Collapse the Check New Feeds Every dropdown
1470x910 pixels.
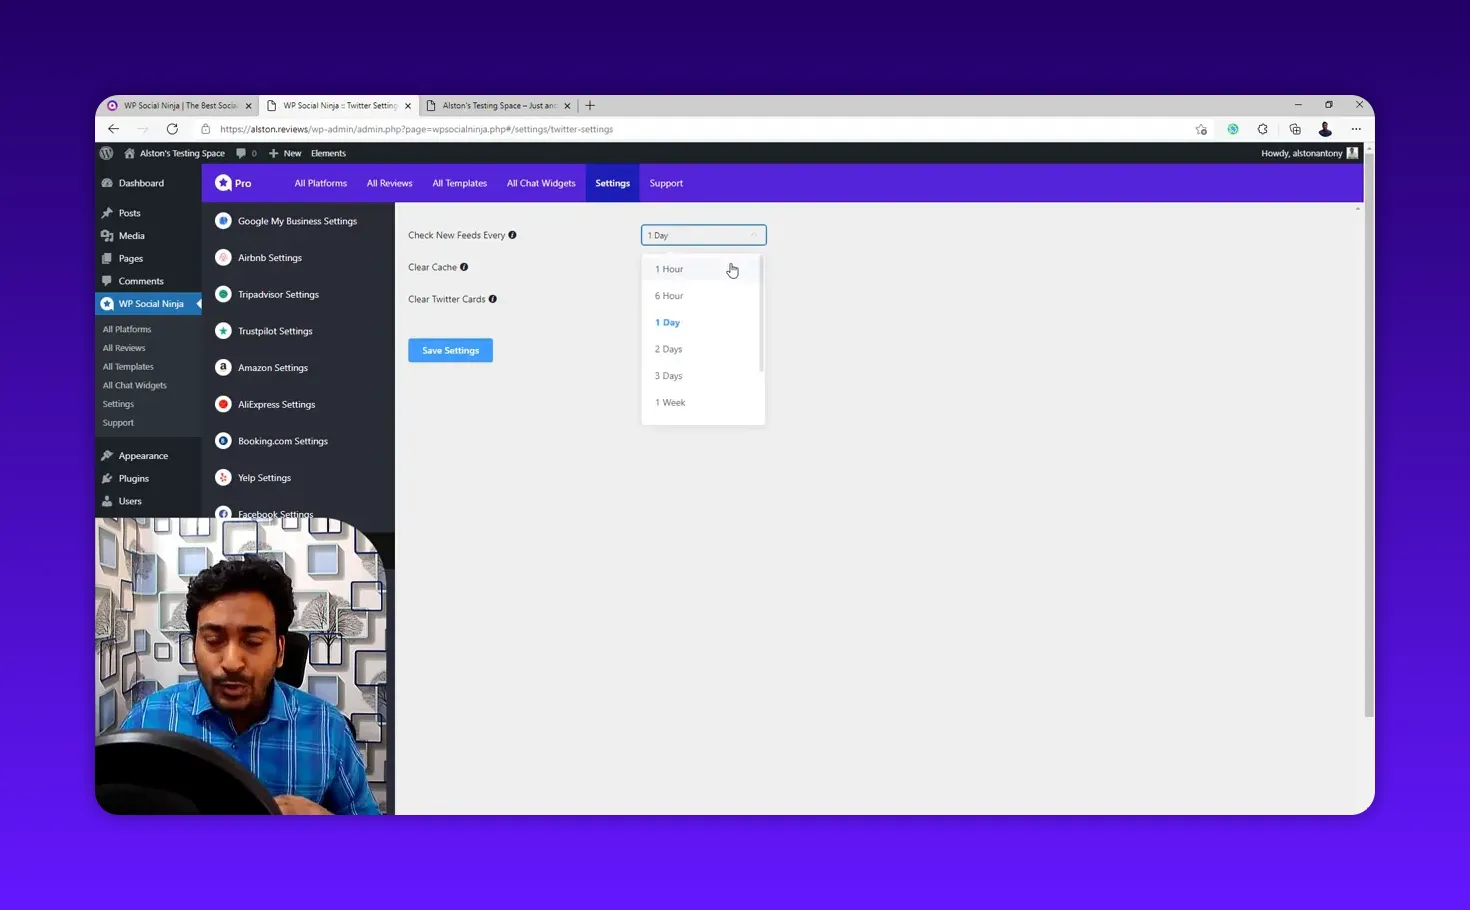point(754,235)
